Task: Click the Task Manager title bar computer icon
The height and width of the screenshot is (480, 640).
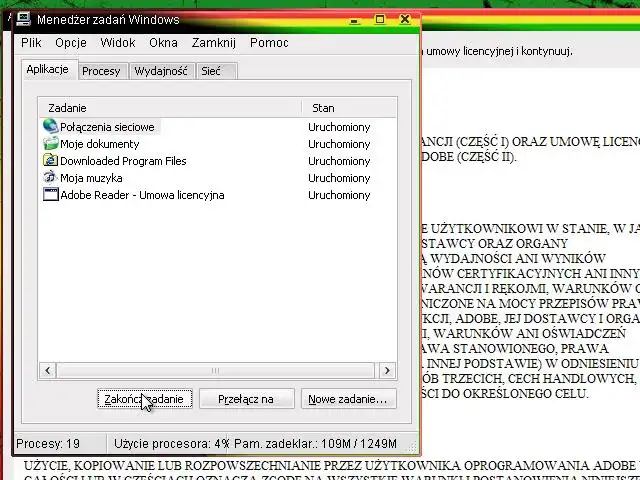Action: [23, 18]
